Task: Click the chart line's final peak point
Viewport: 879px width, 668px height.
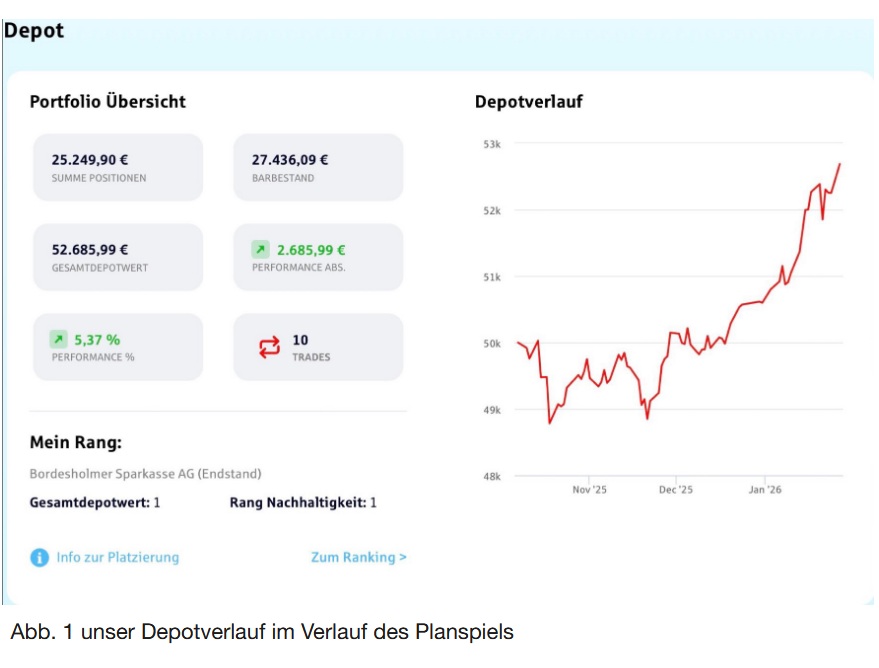Action: coord(840,163)
